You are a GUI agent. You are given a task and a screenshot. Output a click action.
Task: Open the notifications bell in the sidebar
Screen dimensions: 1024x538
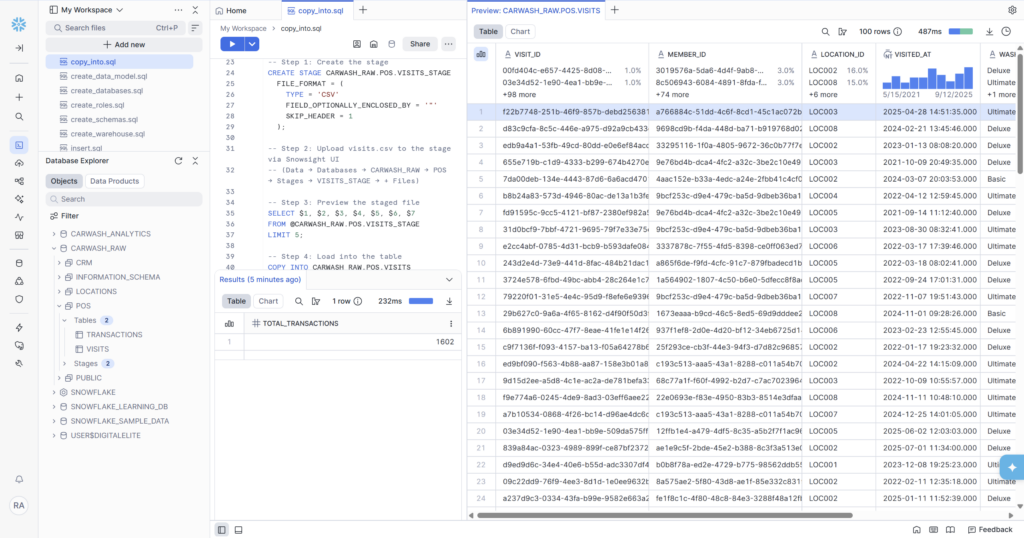(x=19, y=480)
